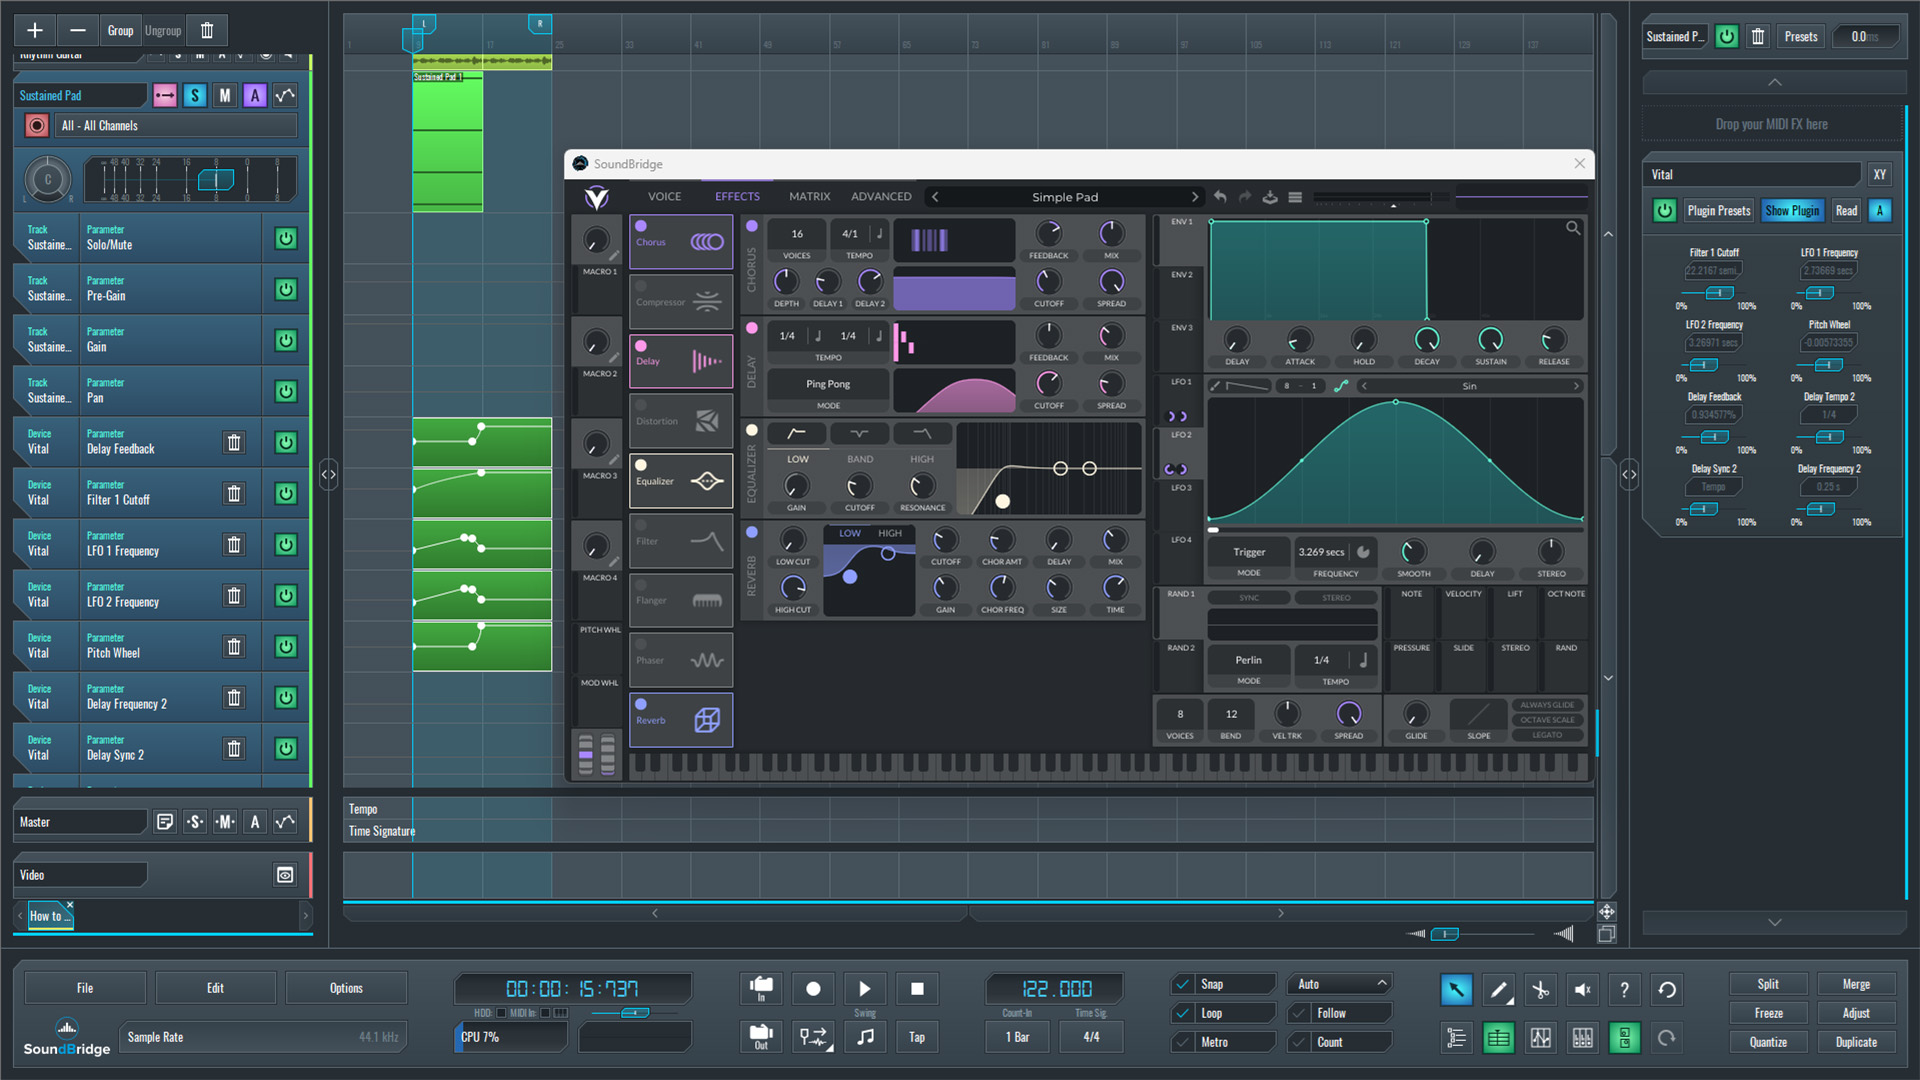Image resolution: width=1920 pixels, height=1080 pixels.
Task: Click Vital's save preset icon
Action: 1270,197
